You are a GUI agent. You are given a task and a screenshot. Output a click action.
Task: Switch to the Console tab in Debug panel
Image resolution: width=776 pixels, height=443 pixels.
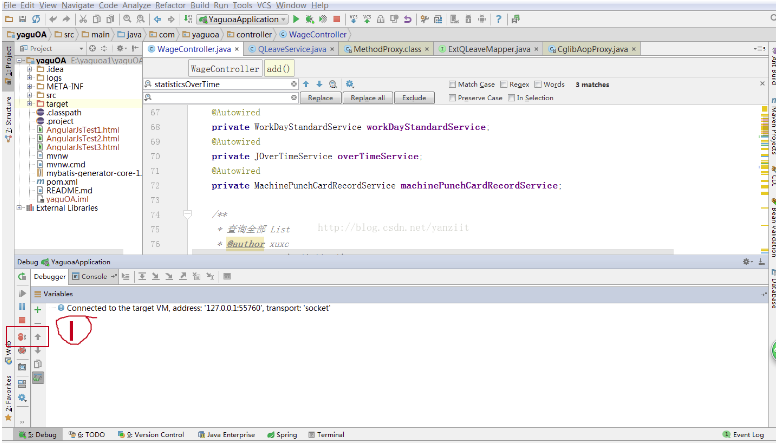coord(94,276)
